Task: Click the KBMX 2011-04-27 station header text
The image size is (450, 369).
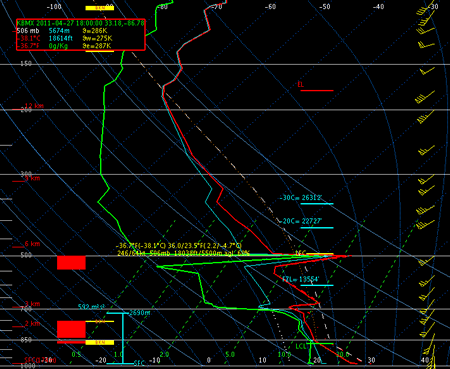Action: (81, 23)
